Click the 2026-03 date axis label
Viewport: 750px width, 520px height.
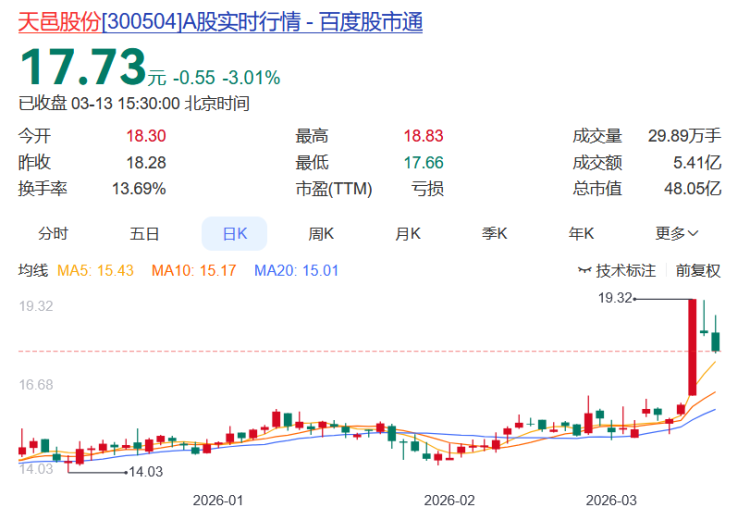pos(611,500)
